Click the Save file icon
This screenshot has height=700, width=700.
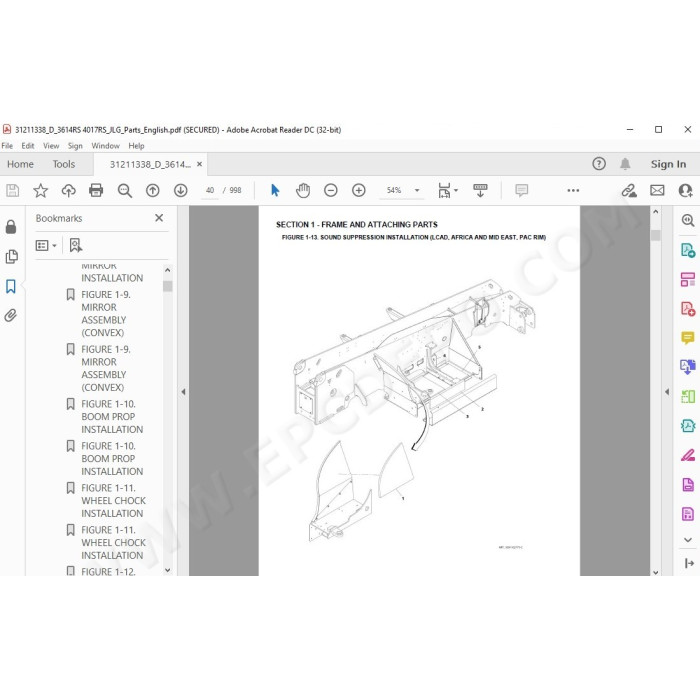[x=12, y=191]
